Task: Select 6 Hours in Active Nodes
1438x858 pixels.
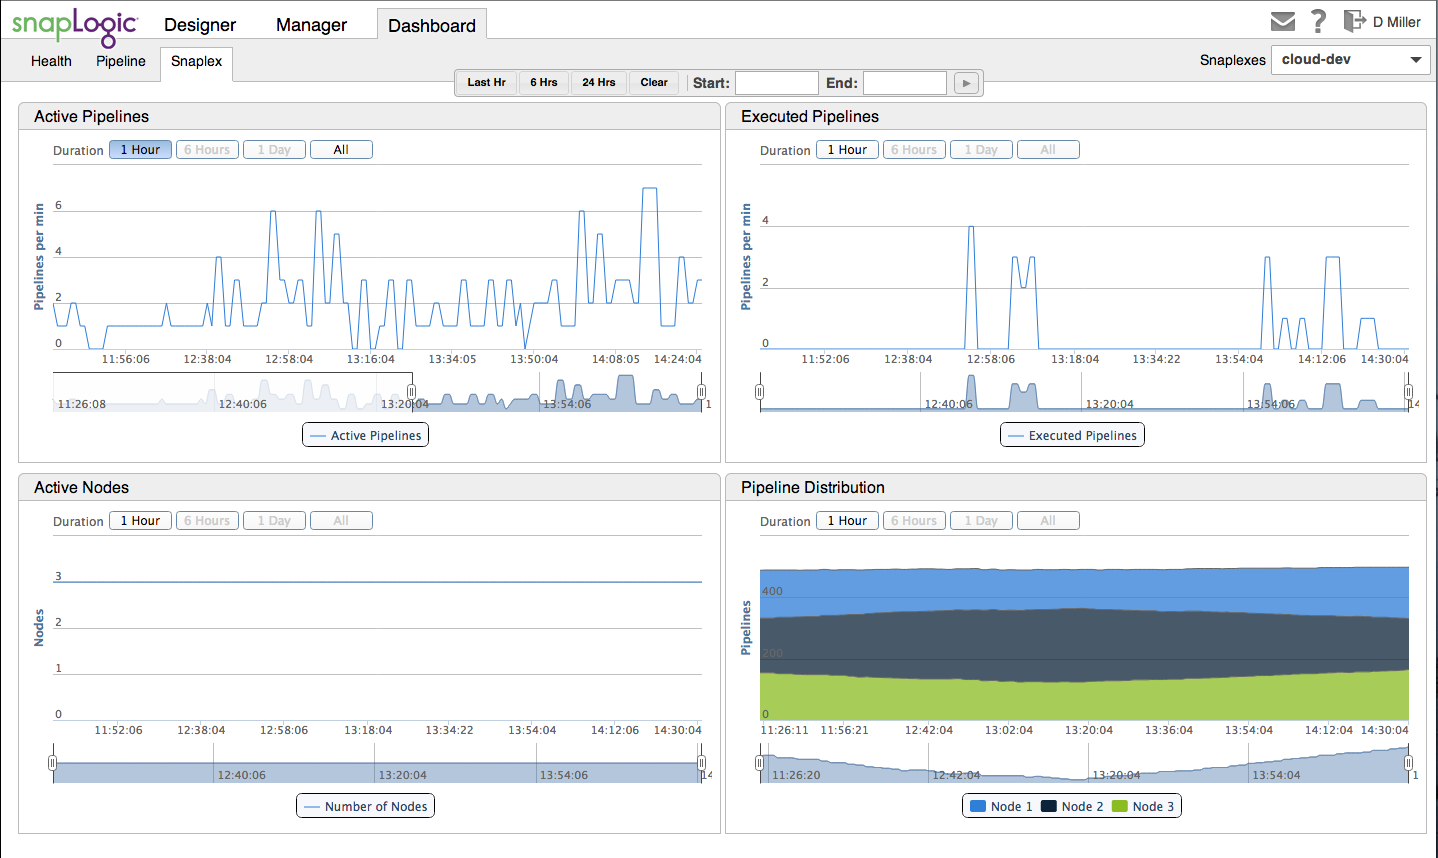Action: (x=207, y=521)
